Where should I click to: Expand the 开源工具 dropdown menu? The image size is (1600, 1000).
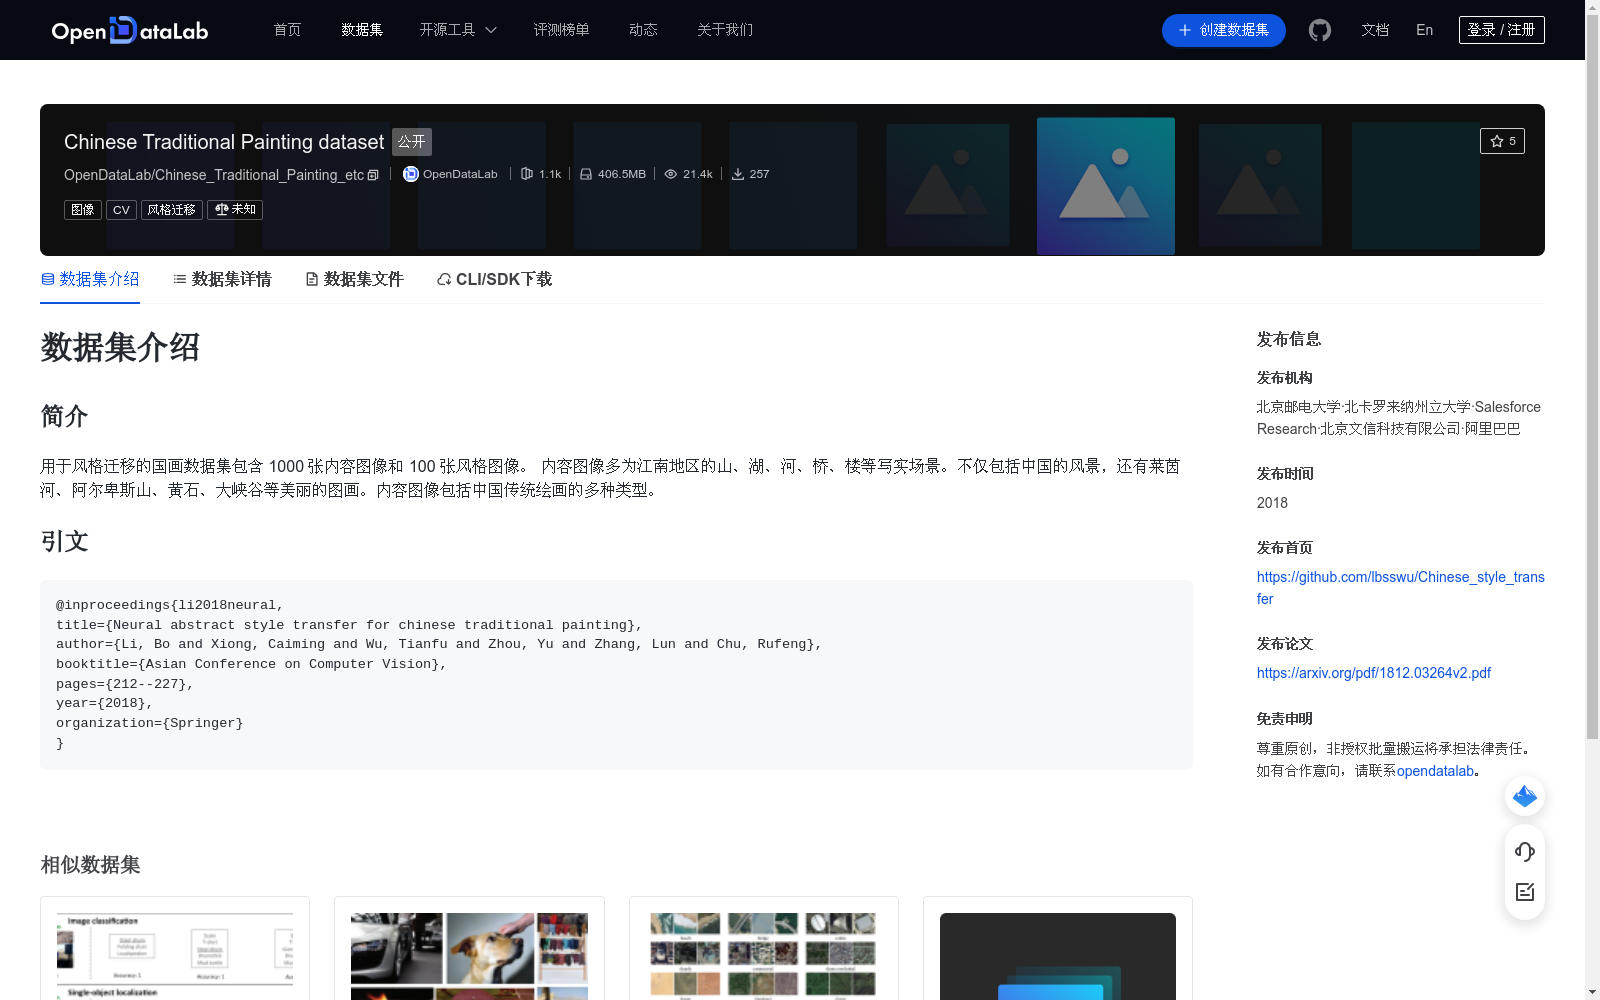pos(458,30)
